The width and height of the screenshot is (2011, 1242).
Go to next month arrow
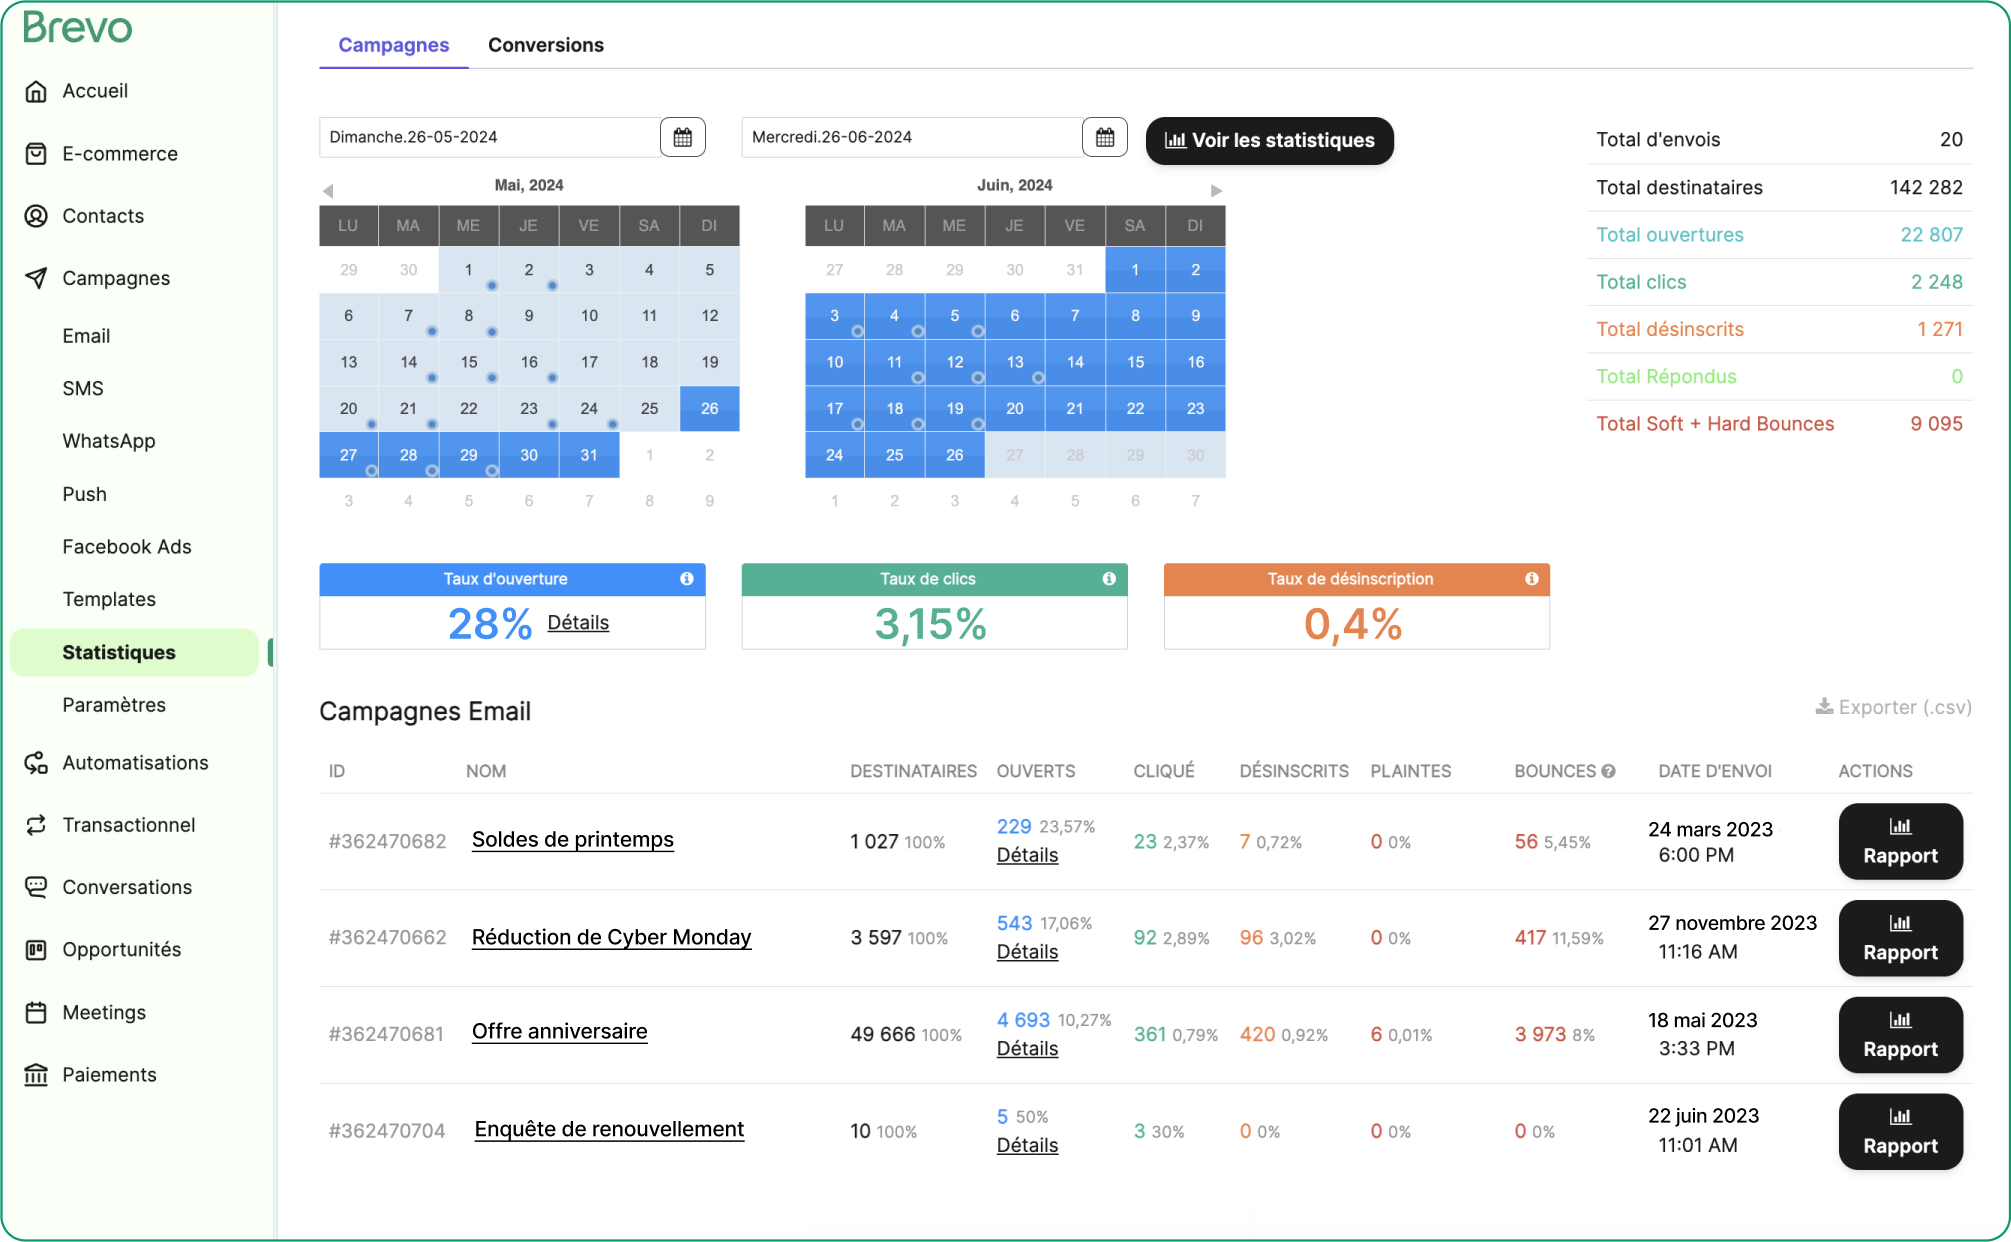[x=1216, y=190]
